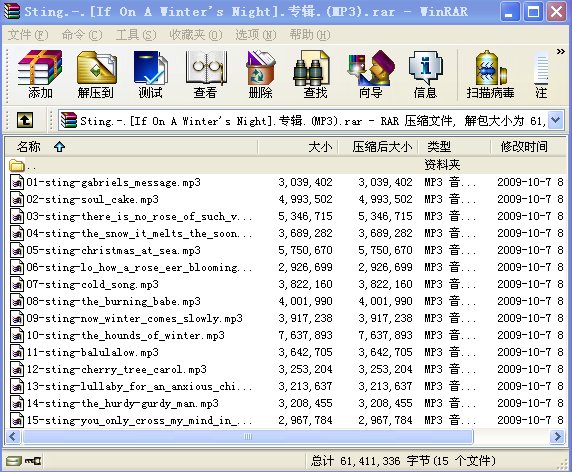Image resolution: width=572 pixels, height=472 pixels.
Task: Launch the 向导 (Wizard) tool
Action: [x=370, y=74]
